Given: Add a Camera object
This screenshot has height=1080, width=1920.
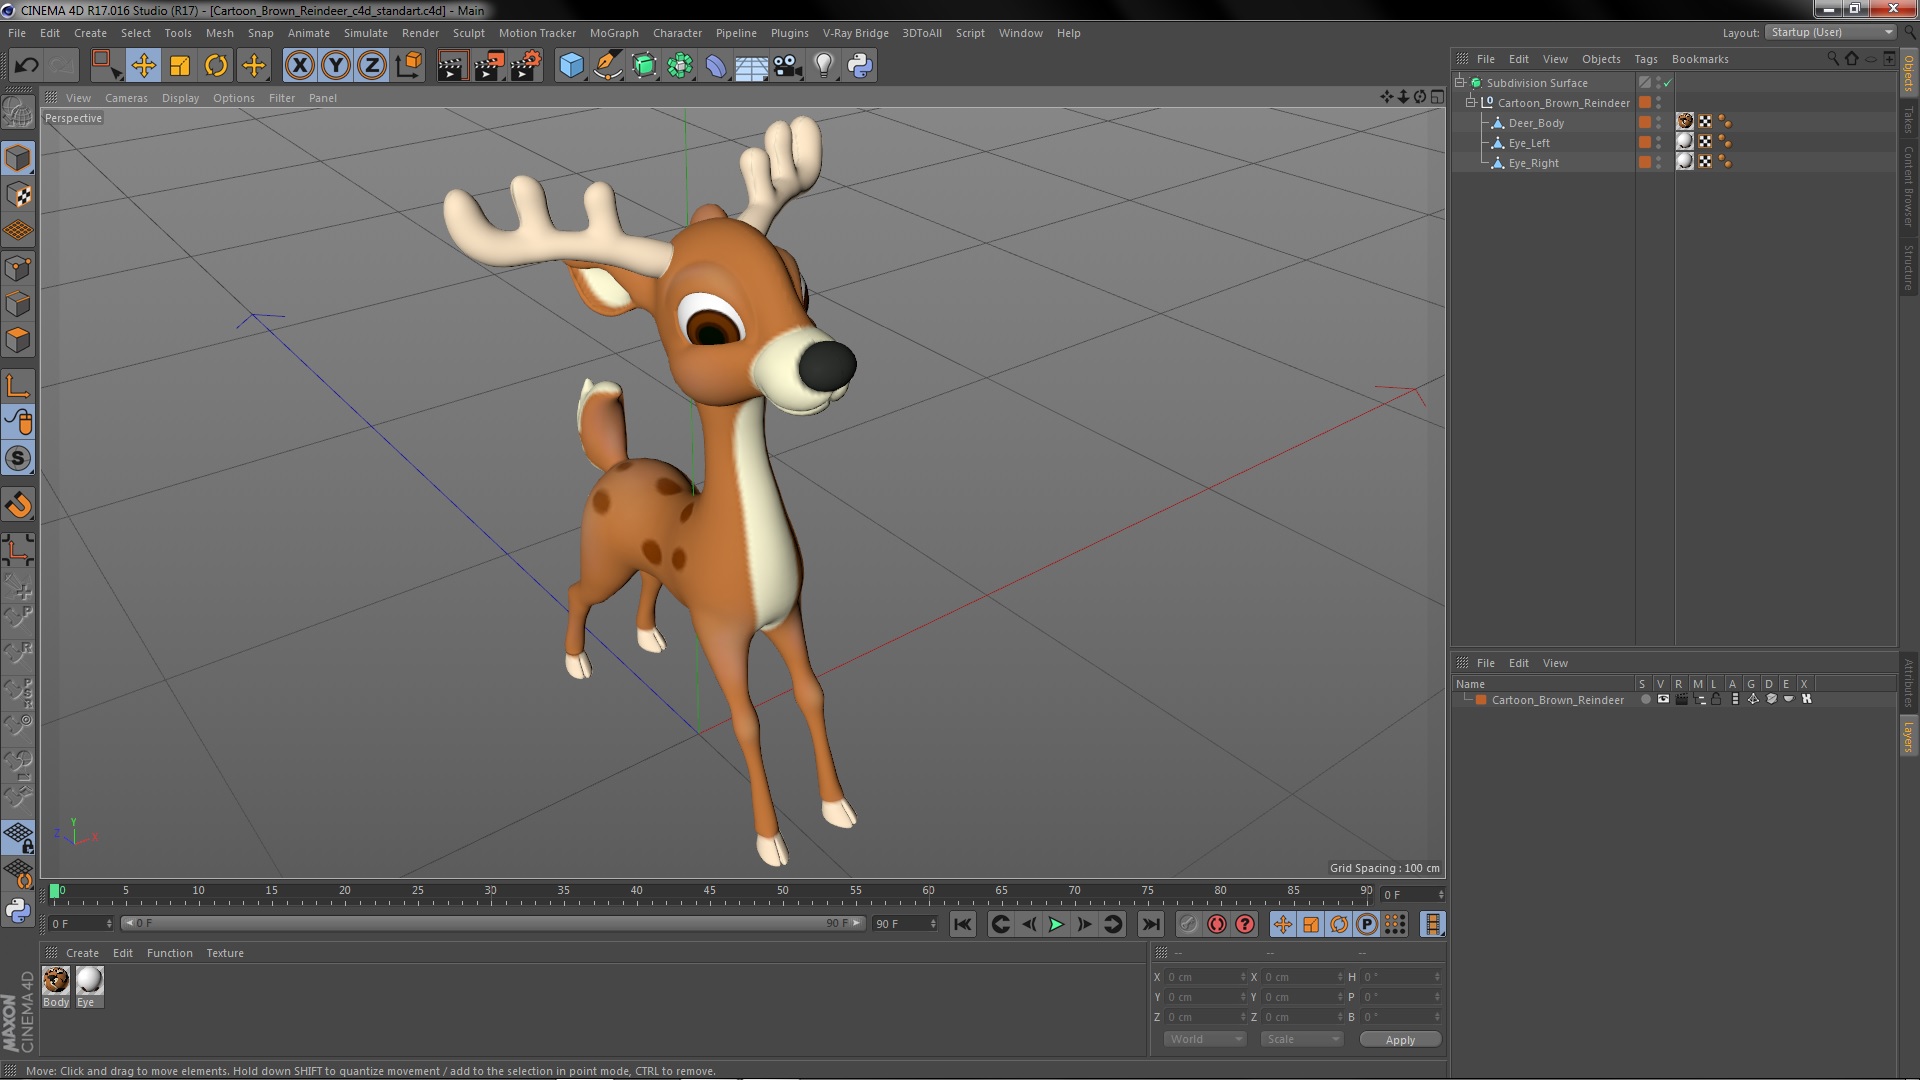Looking at the screenshot, I should click(788, 66).
